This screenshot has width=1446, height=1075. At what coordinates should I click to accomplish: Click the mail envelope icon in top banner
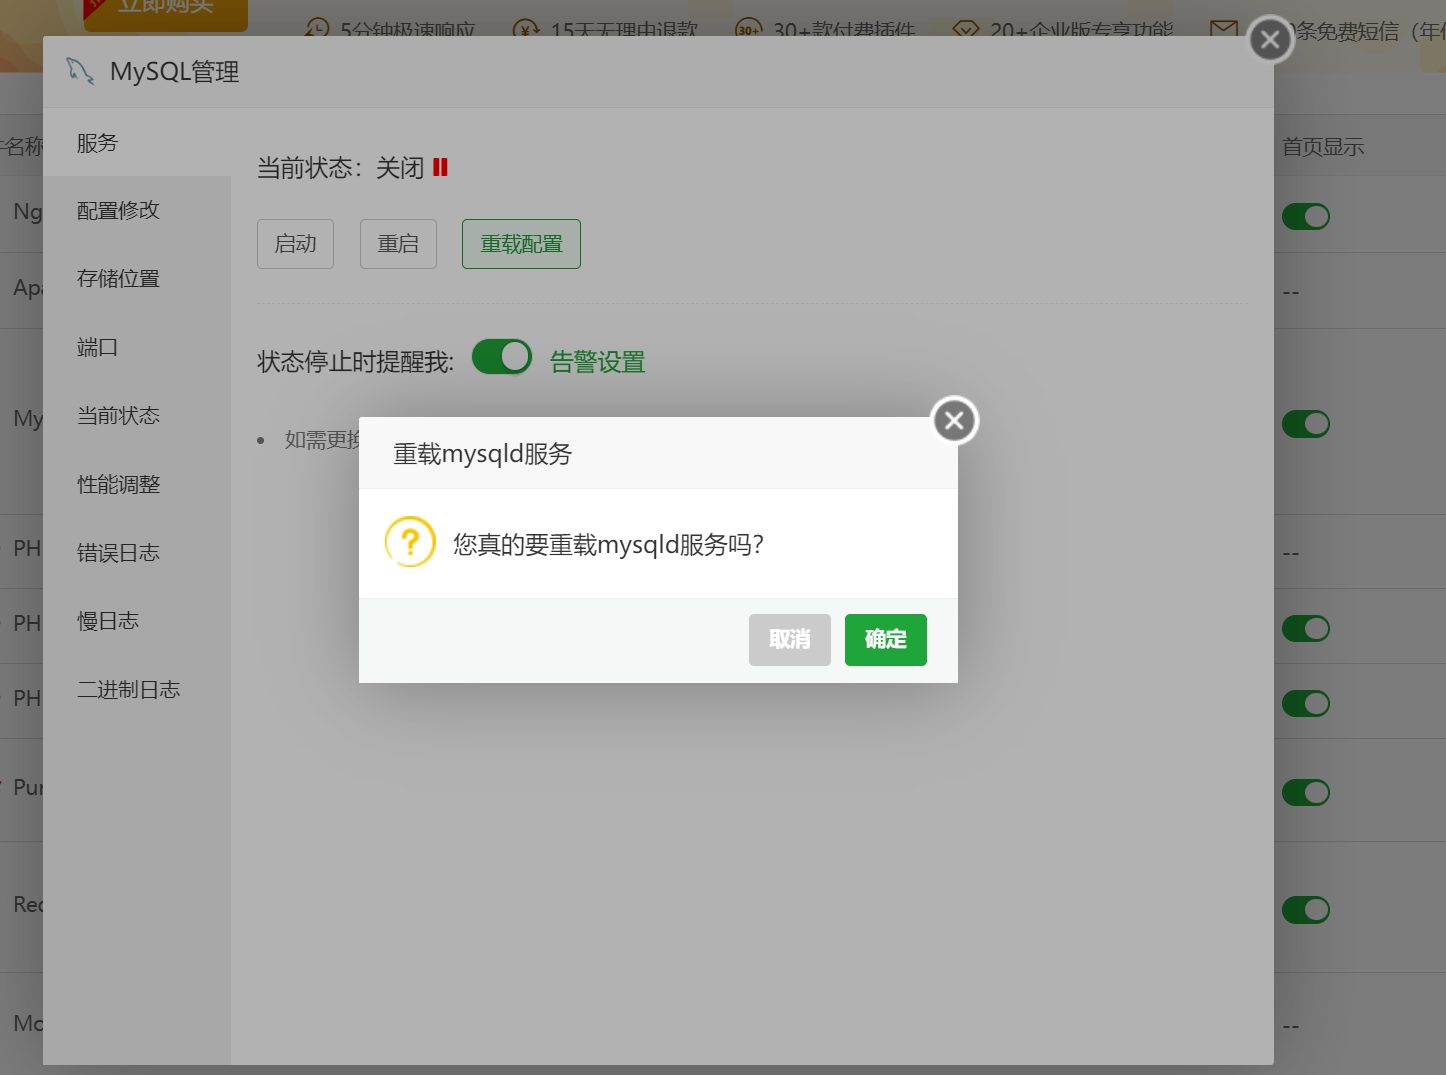(x=1223, y=28)
